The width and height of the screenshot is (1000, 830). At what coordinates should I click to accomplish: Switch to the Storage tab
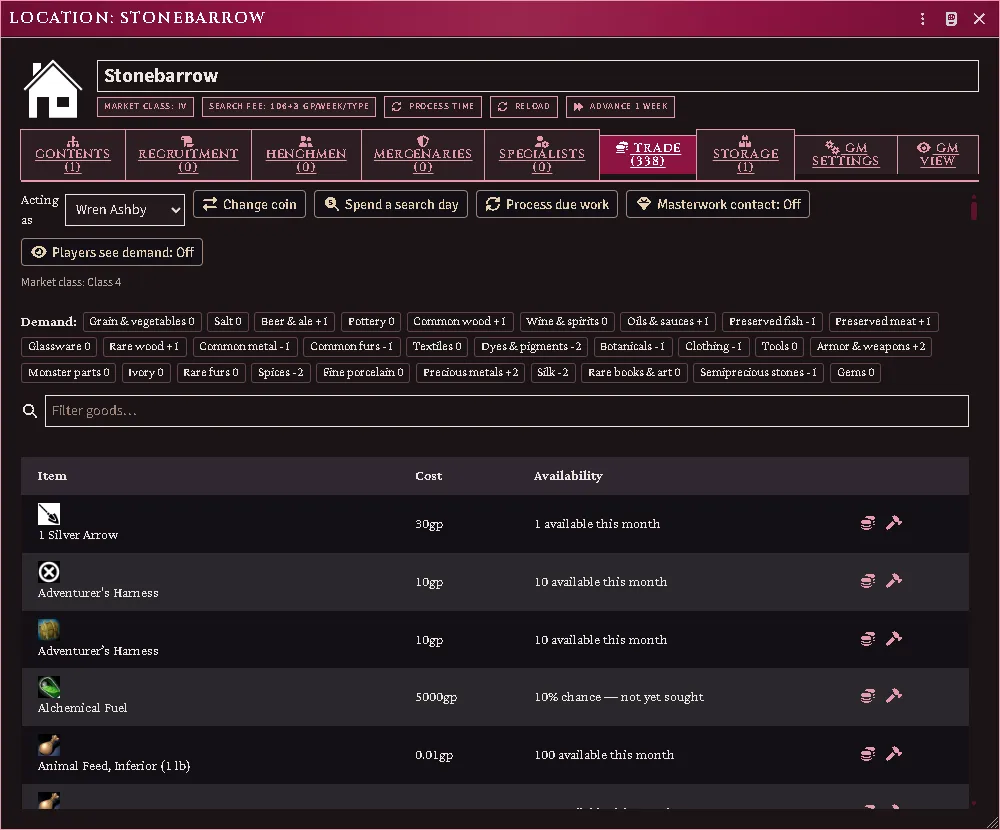tap(746, 155)
